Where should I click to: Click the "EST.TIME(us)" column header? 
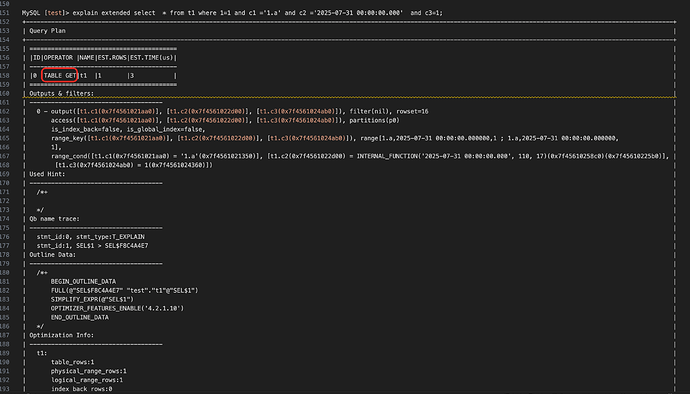pos(152,58)
